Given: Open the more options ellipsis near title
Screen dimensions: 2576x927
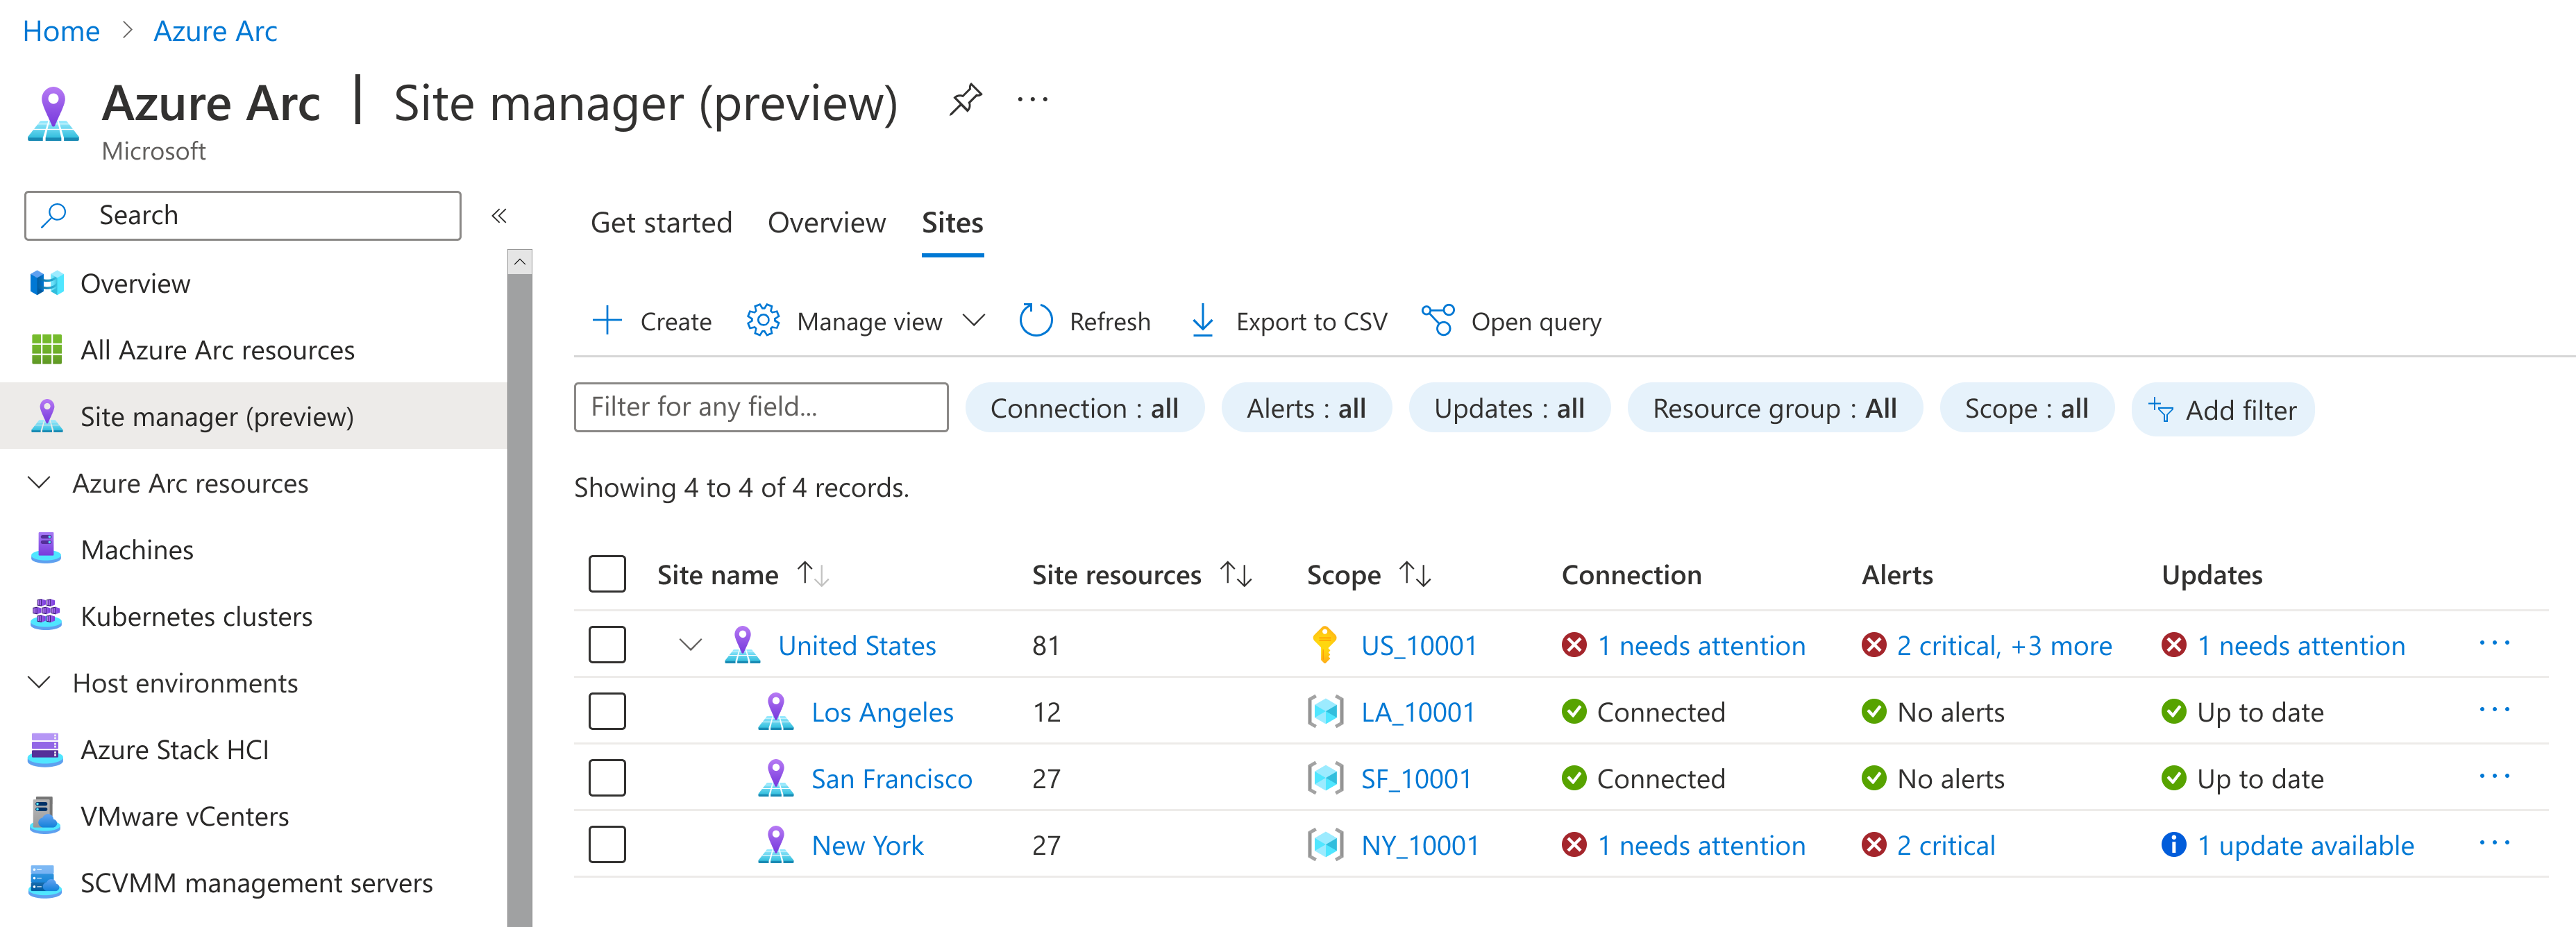Looking at the screenshot, I should coord(1032,100).
